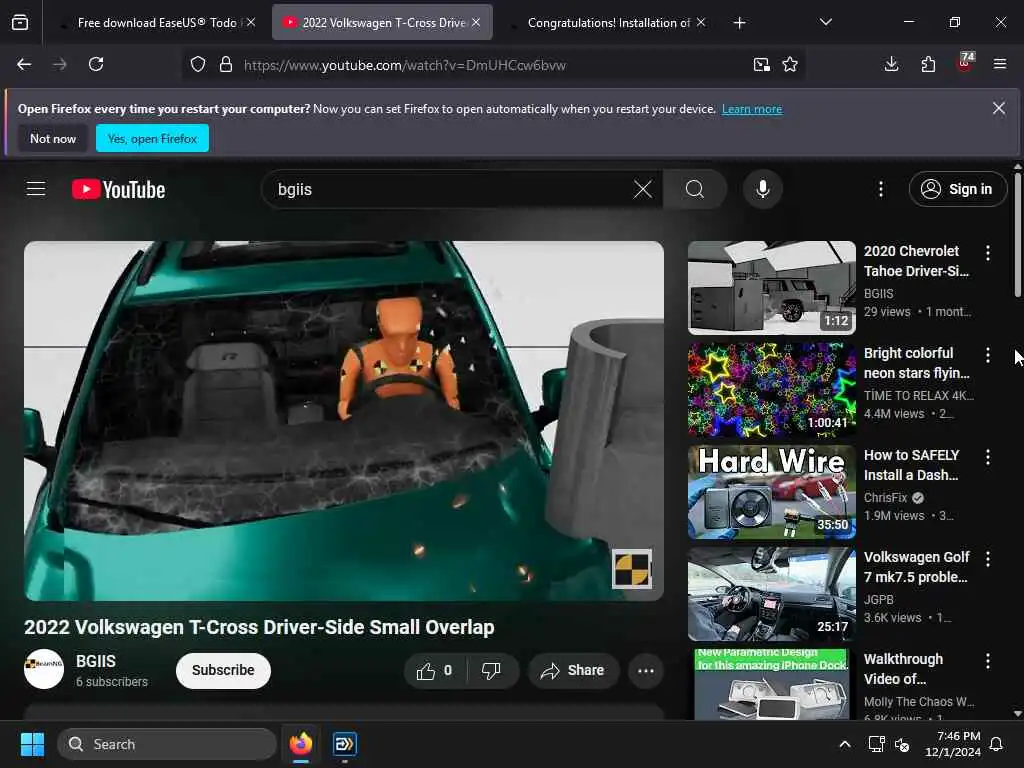
Task: Open Firefox View in the tab strip
Action: (x=20, y=23)
